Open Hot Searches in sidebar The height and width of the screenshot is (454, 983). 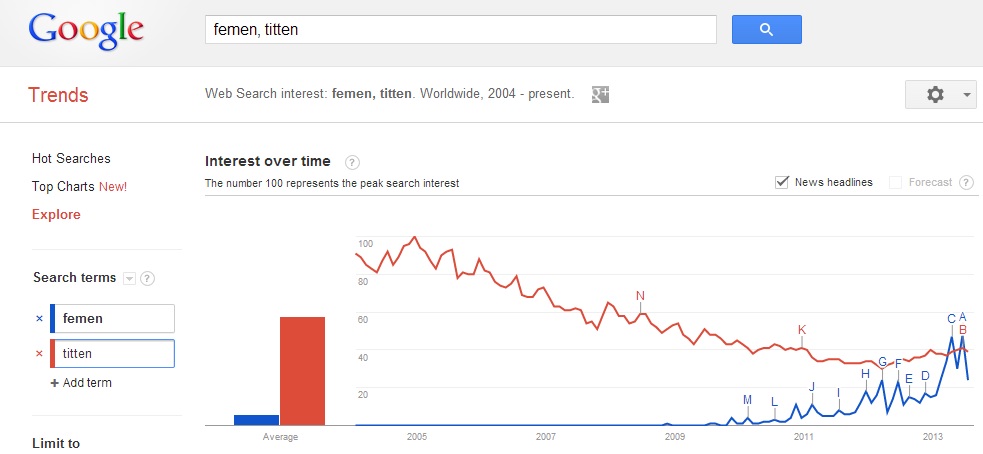coord(71,159)
